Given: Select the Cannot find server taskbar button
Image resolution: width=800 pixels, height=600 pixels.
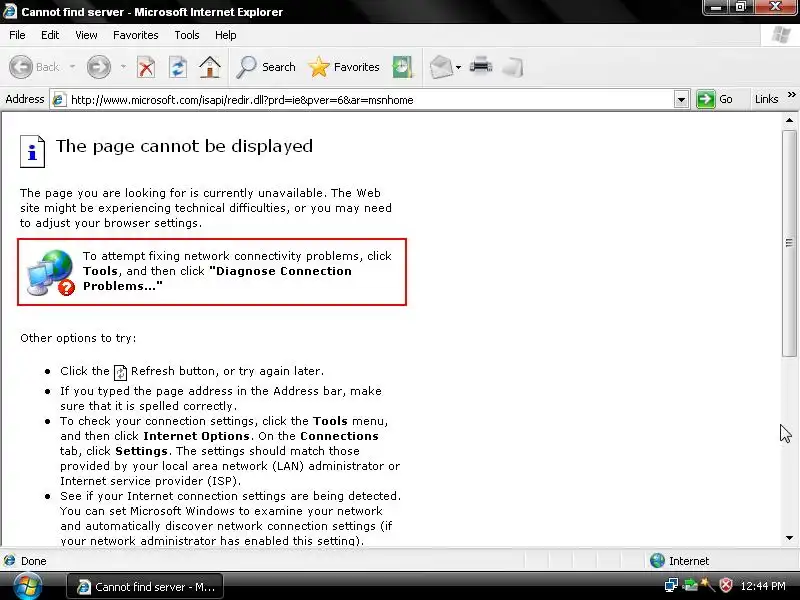Looking at the screenshot, I should click(145, 587).
